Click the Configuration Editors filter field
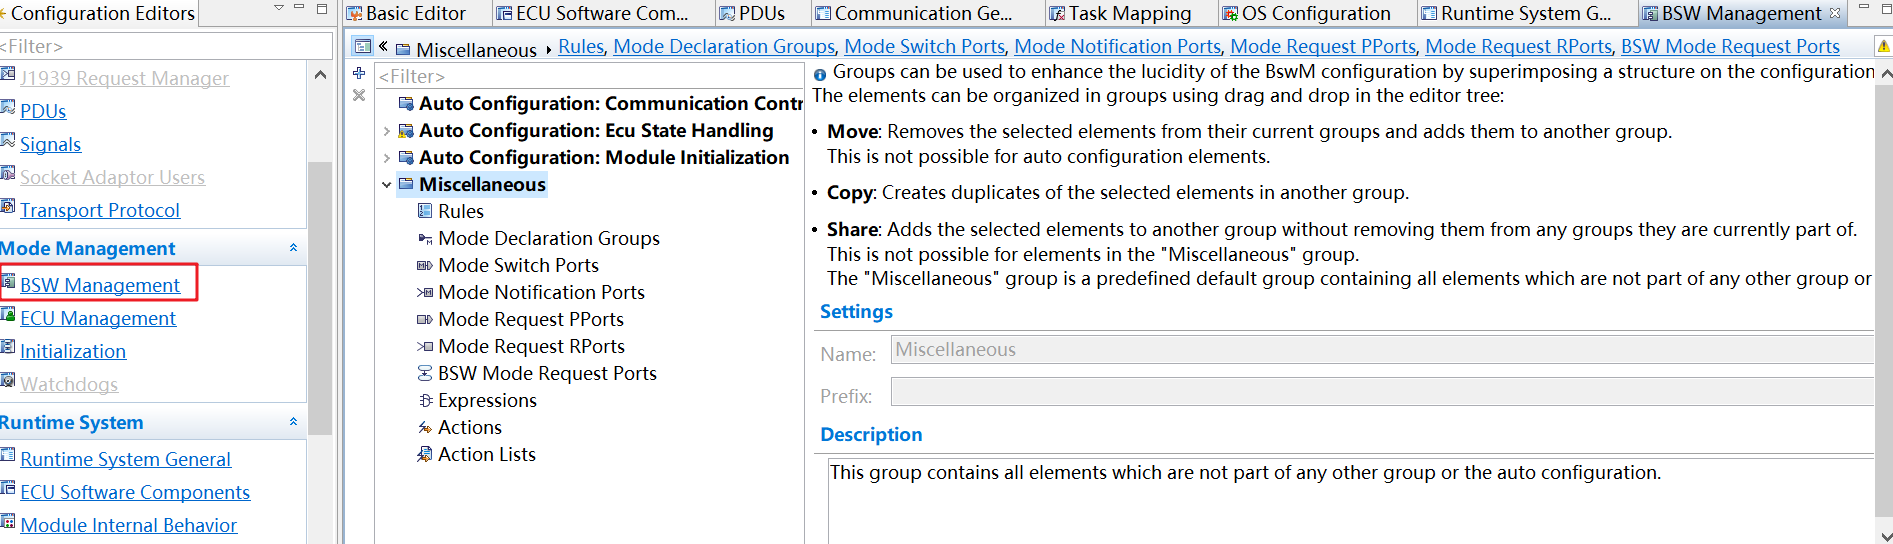Viewport: 1893px width, 544px height. [x=165, y=46]
